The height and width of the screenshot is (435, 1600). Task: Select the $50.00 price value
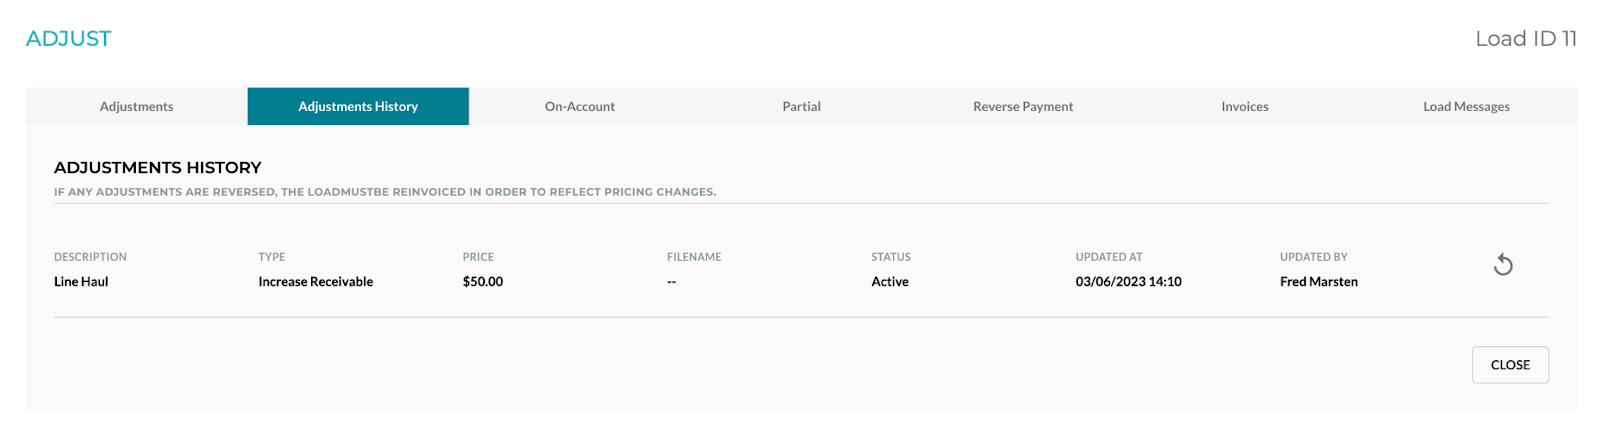483,282
